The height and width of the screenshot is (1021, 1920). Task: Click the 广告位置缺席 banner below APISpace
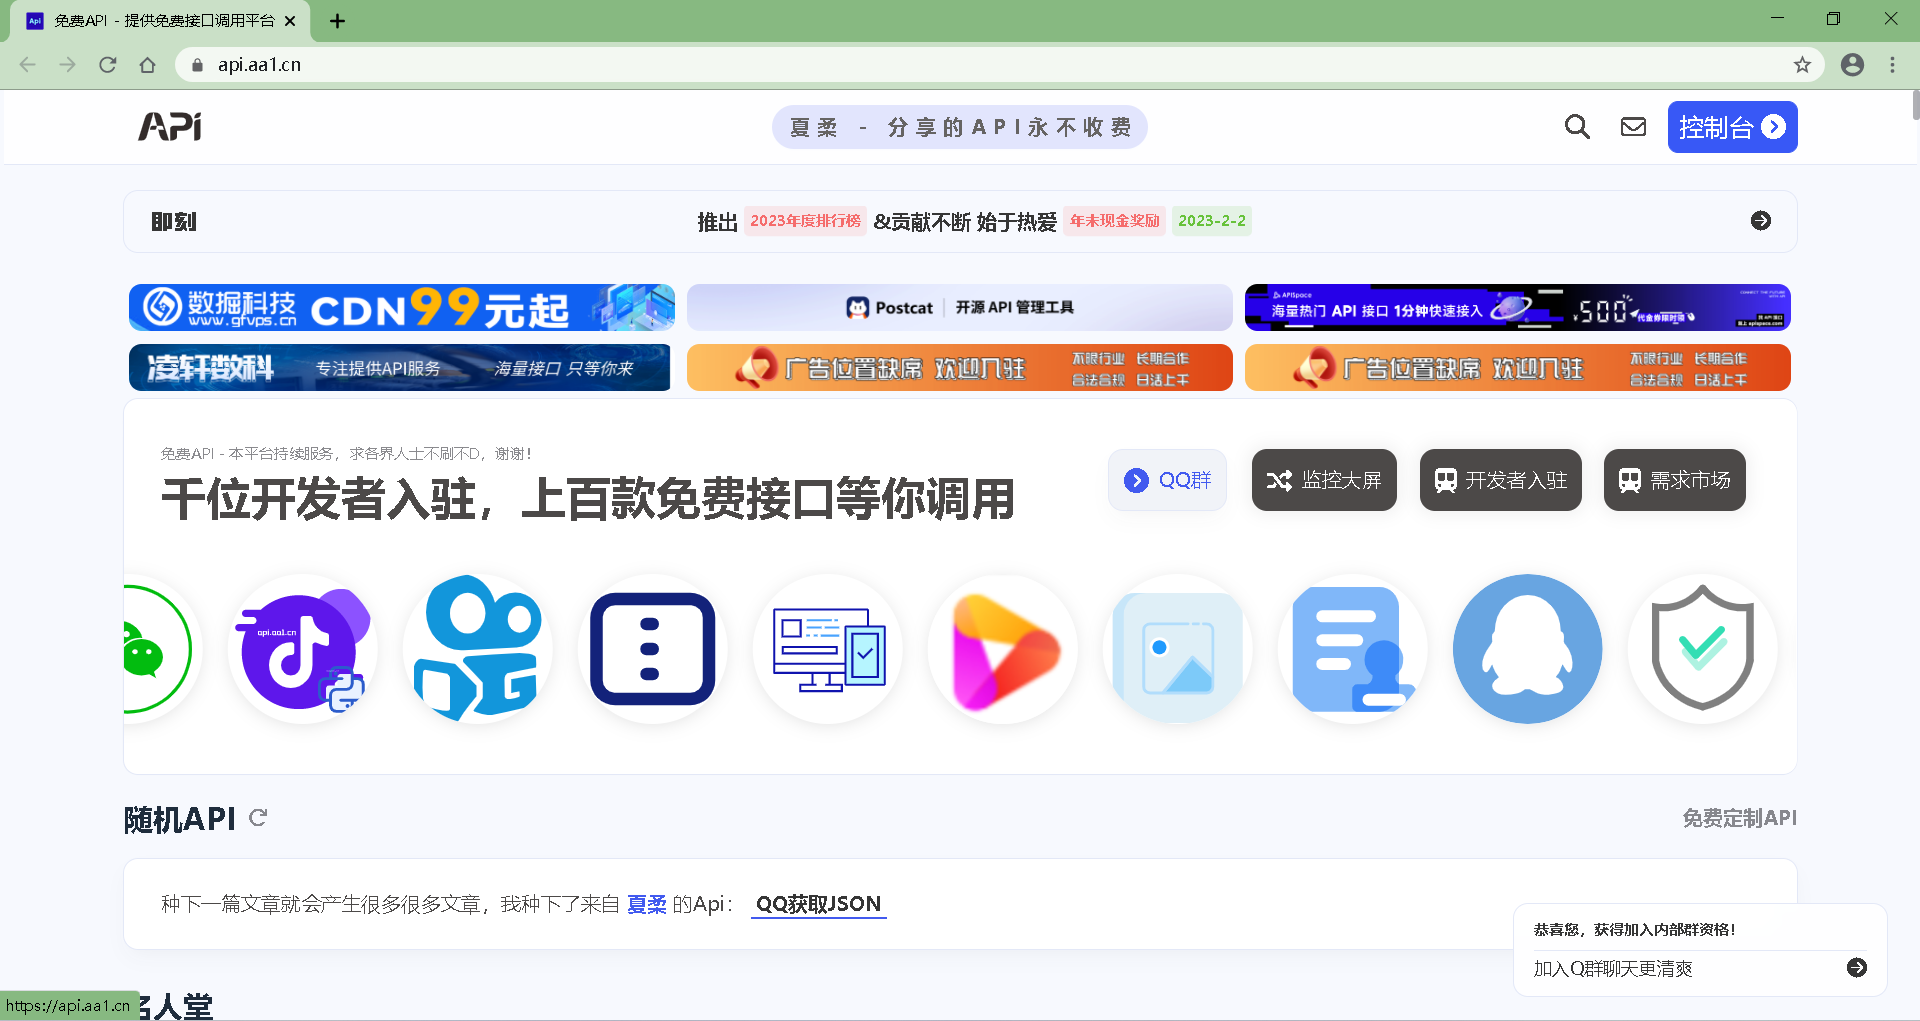[x=1518, y=367]
